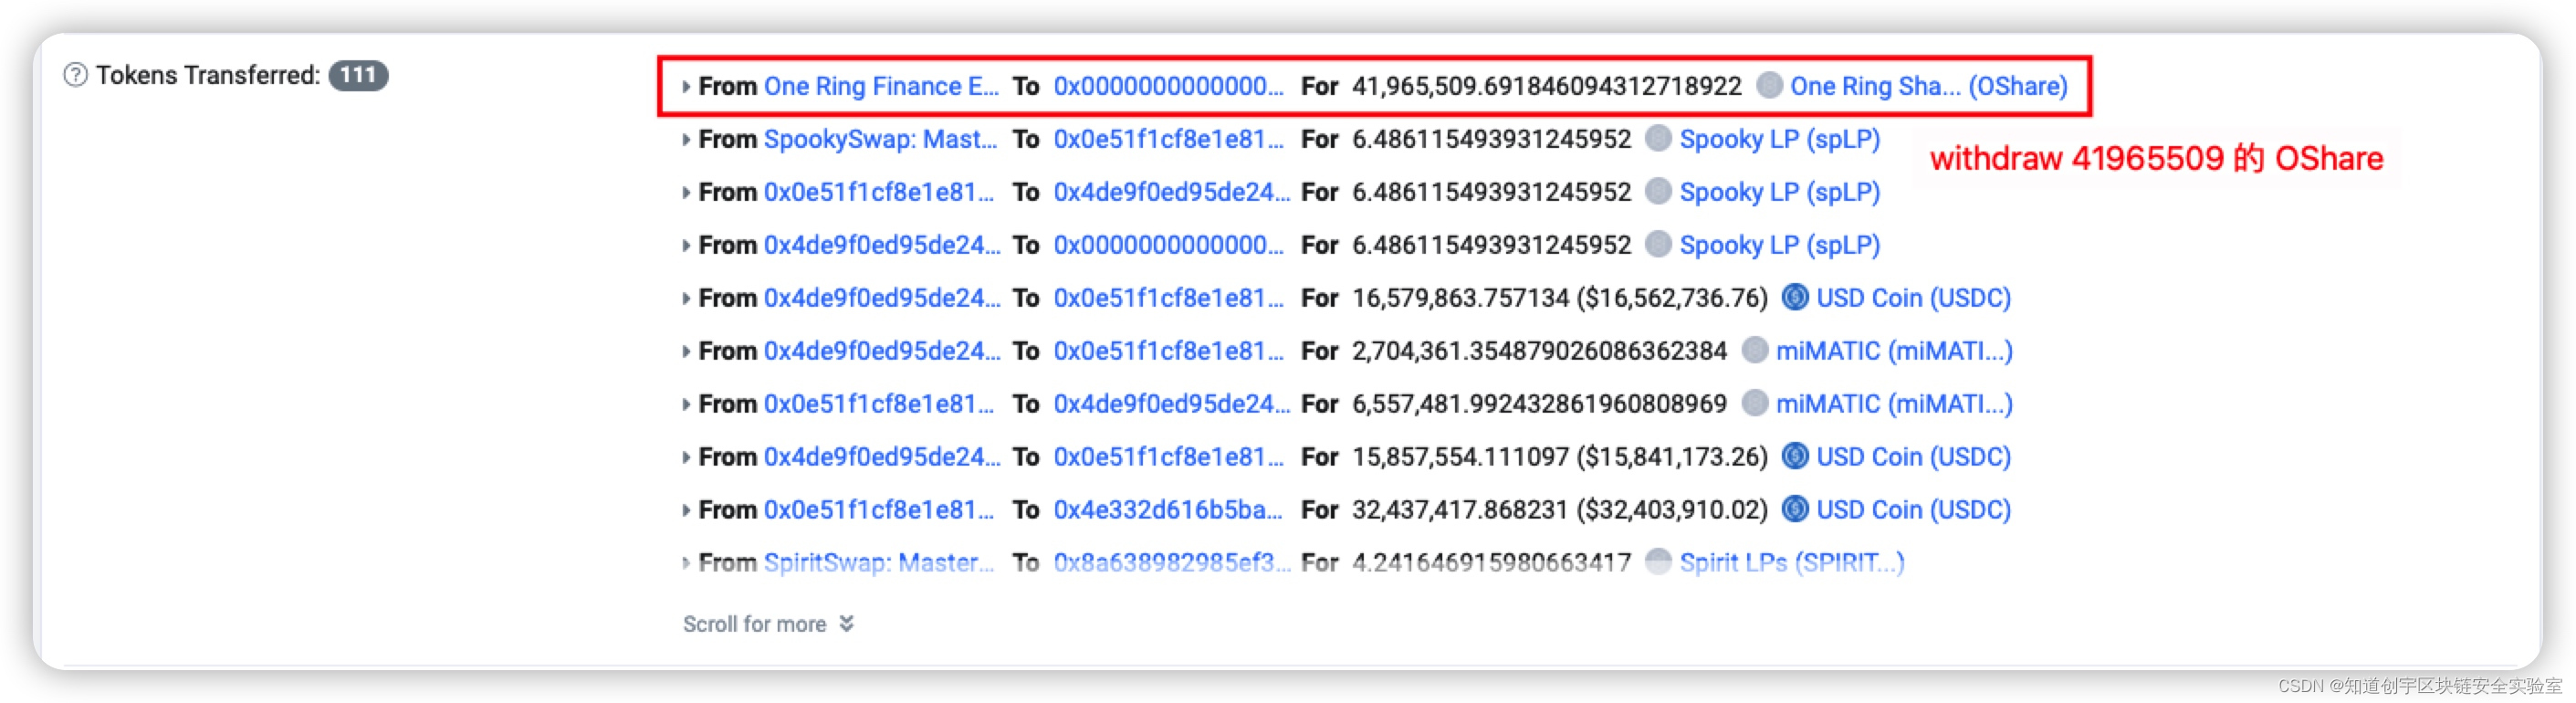Click Spooky LP token icon in SpookySwap row

tap(1658, 138)
